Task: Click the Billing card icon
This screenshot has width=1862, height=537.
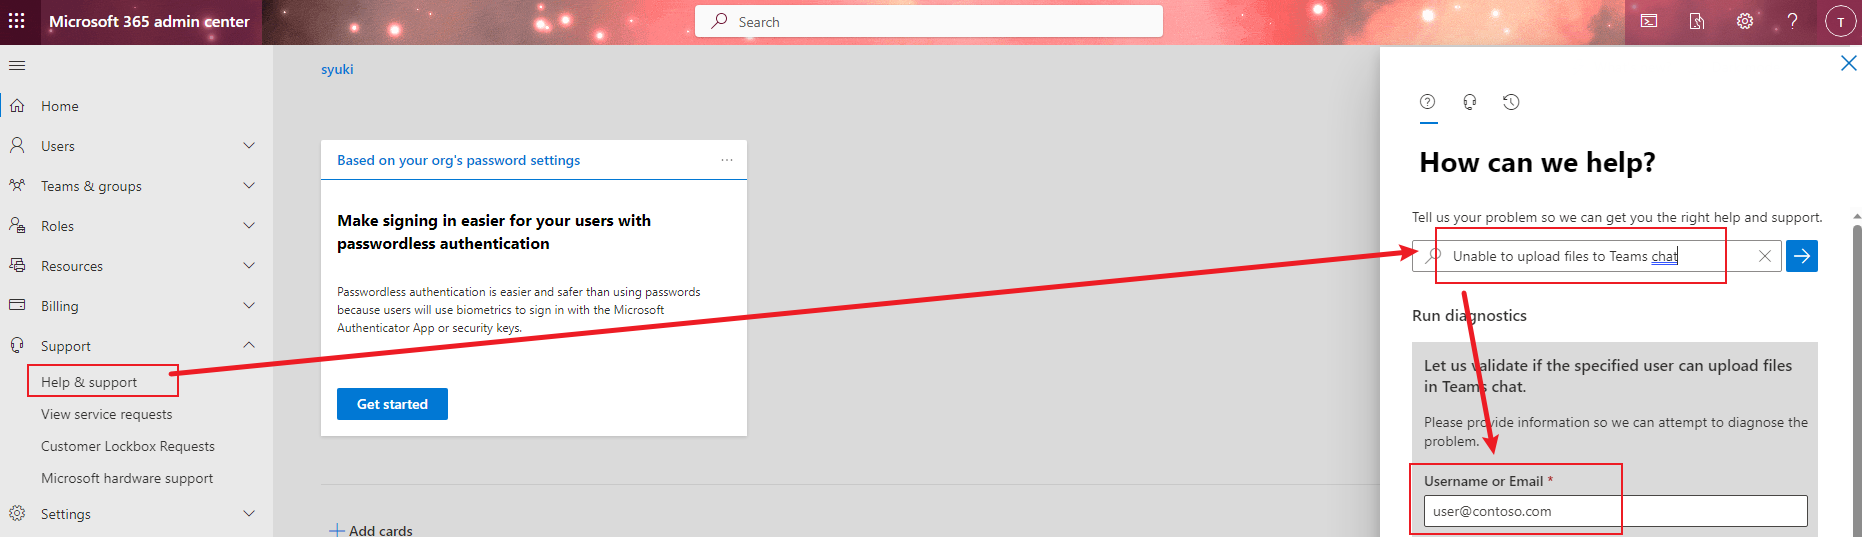Action: click(17, 305)
